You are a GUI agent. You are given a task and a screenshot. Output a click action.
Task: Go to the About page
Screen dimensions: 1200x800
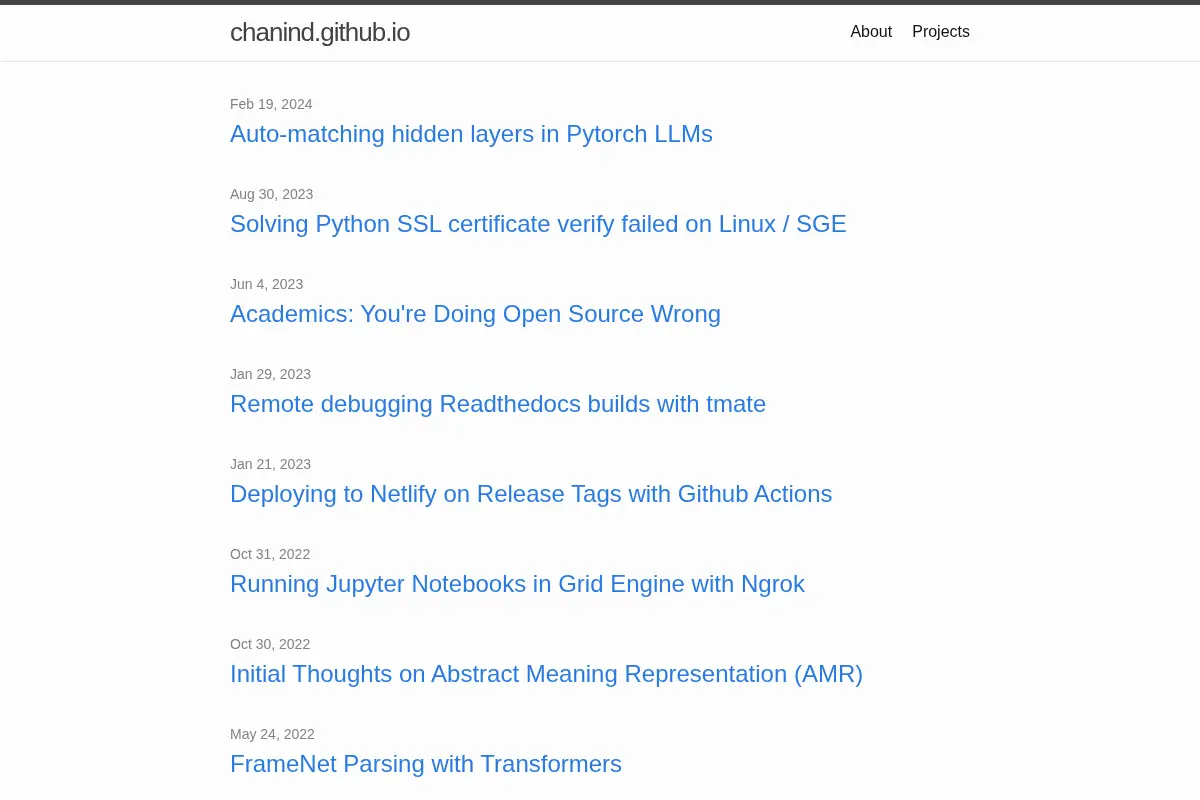(871, 32)
